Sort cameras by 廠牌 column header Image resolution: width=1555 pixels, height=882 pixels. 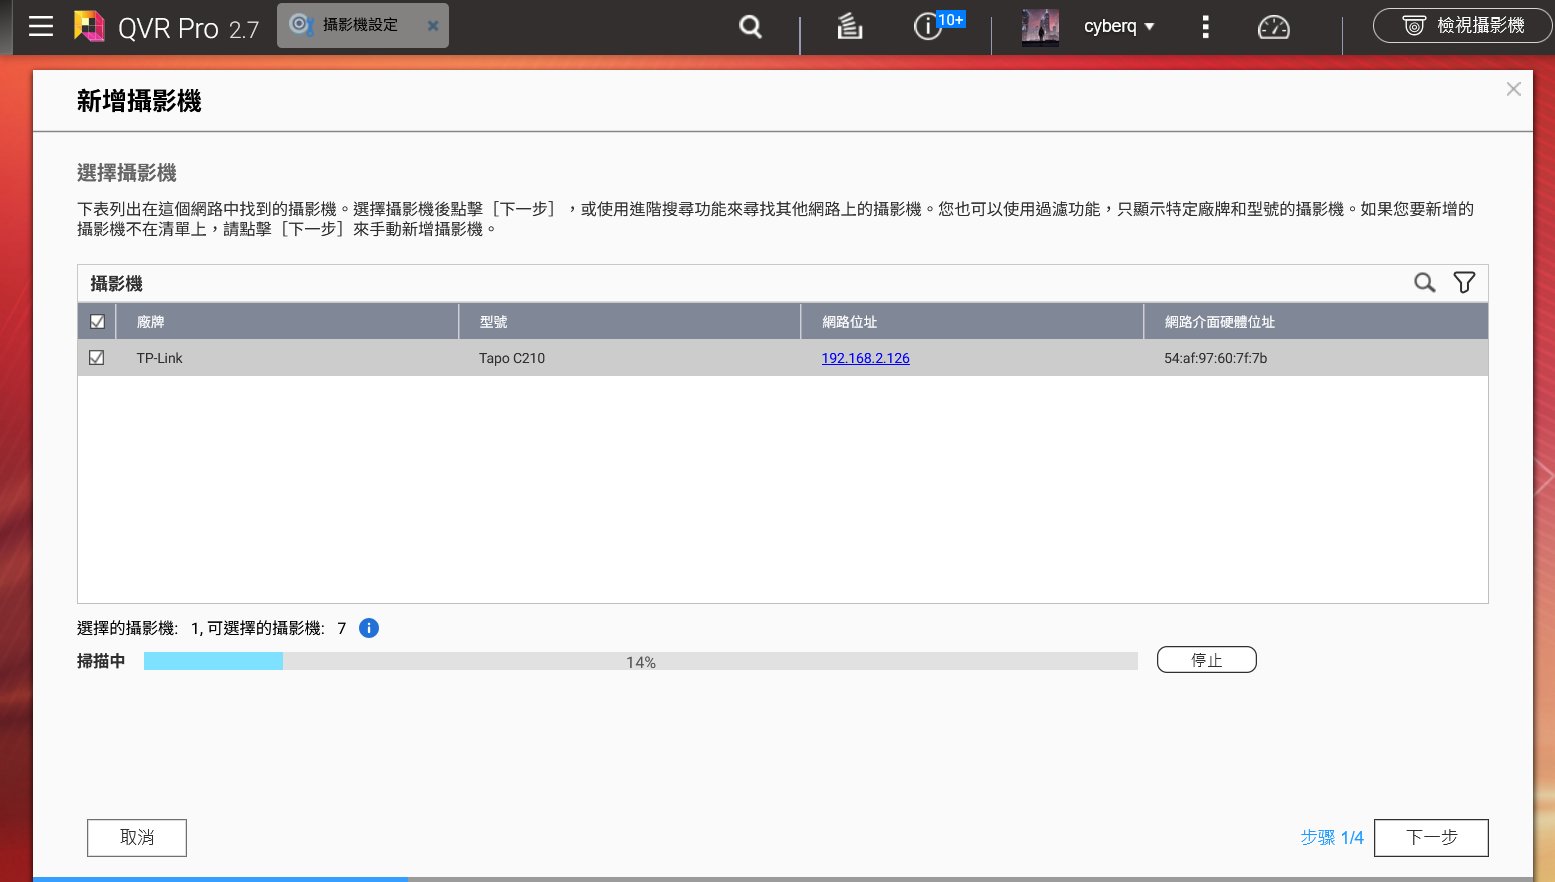[151, 322]
